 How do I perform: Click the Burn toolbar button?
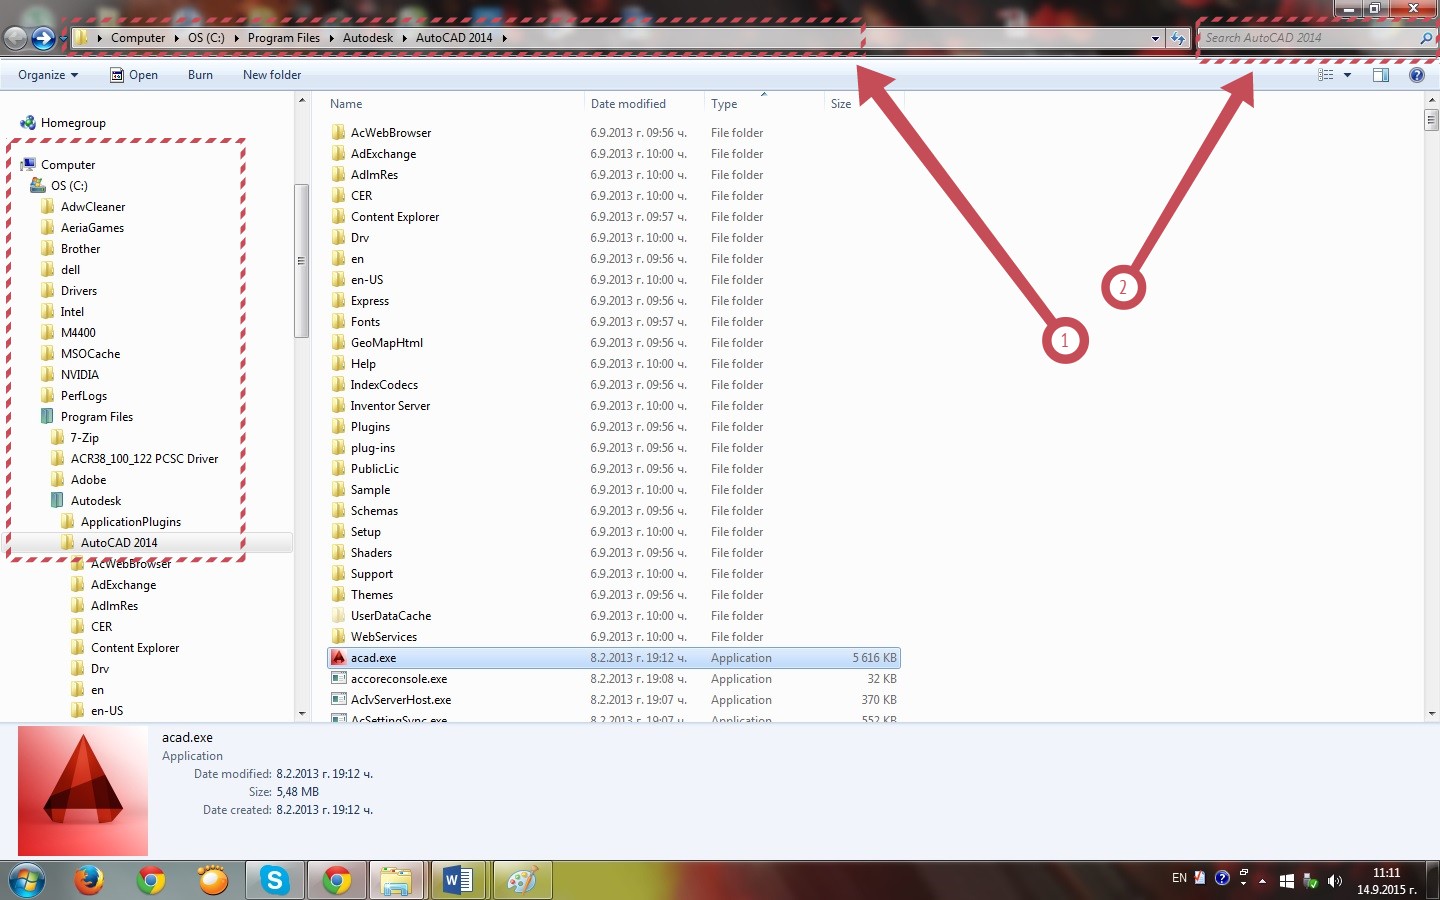(200, 75)
